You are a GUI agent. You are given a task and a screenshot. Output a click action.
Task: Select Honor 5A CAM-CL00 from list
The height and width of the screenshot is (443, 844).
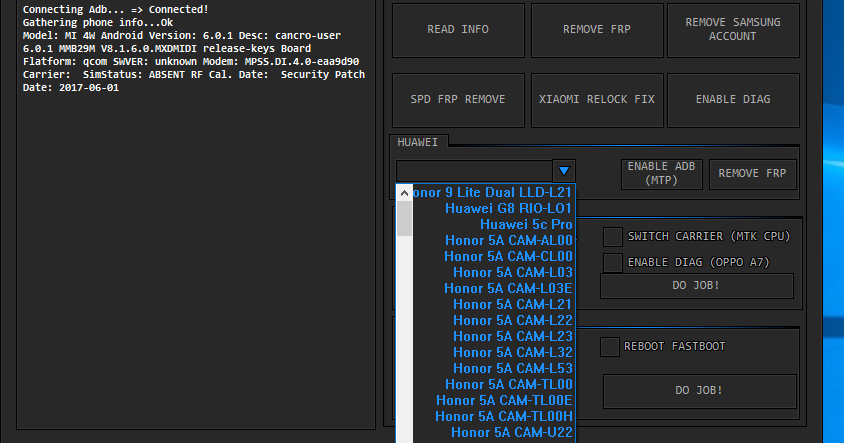pos(494,256)
